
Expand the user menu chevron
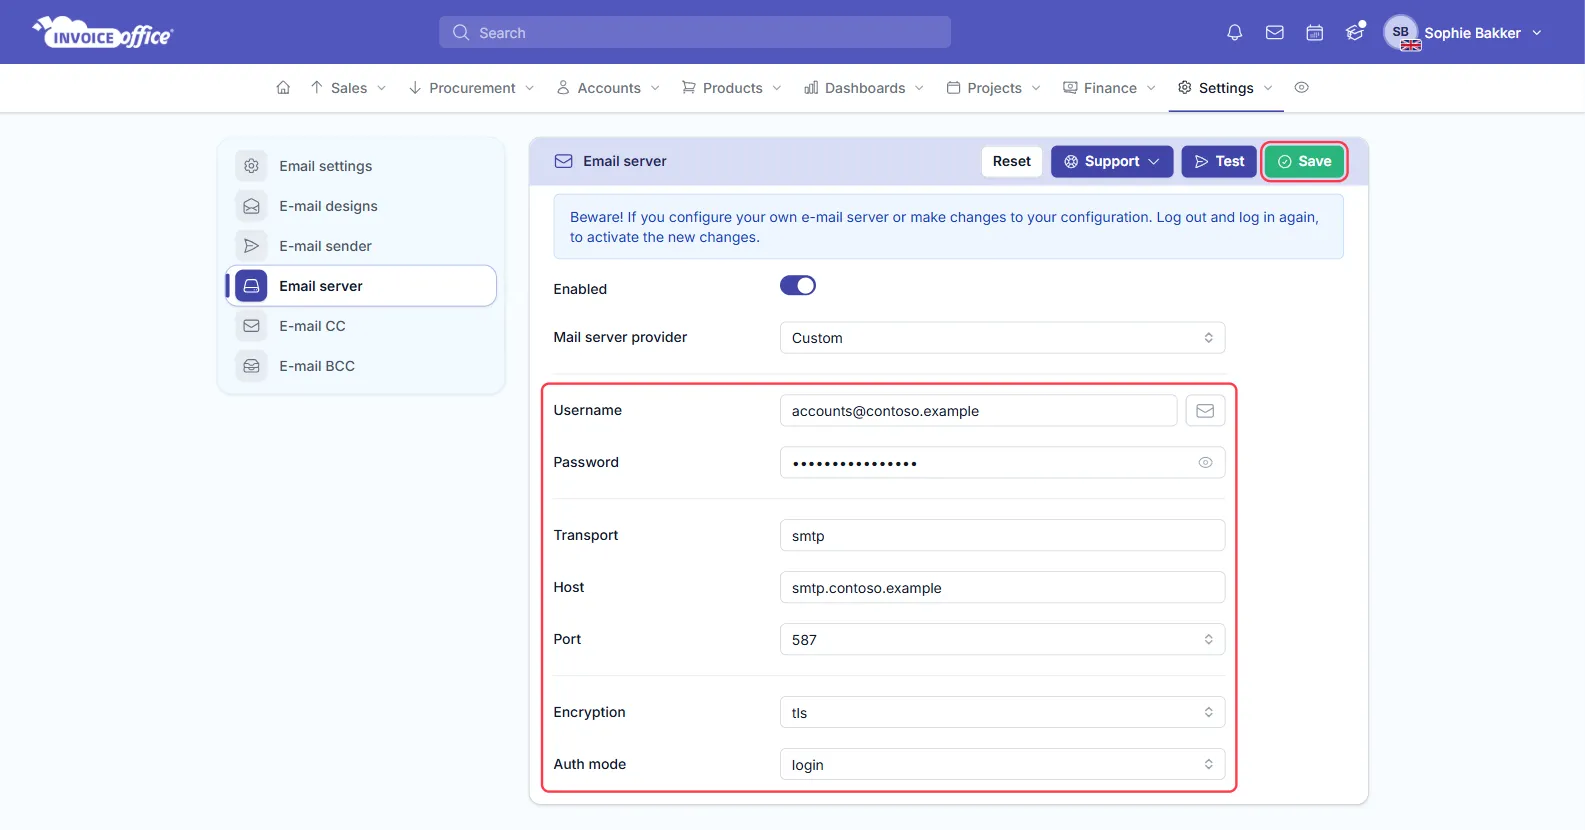click(x=1537, y=33)
